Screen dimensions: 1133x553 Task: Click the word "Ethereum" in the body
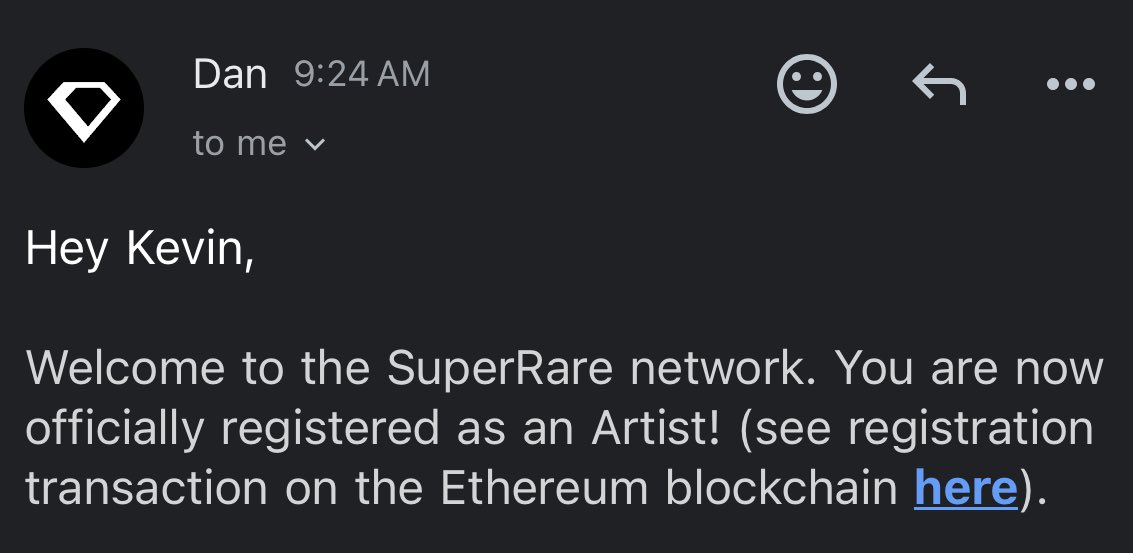click(544, 487)
